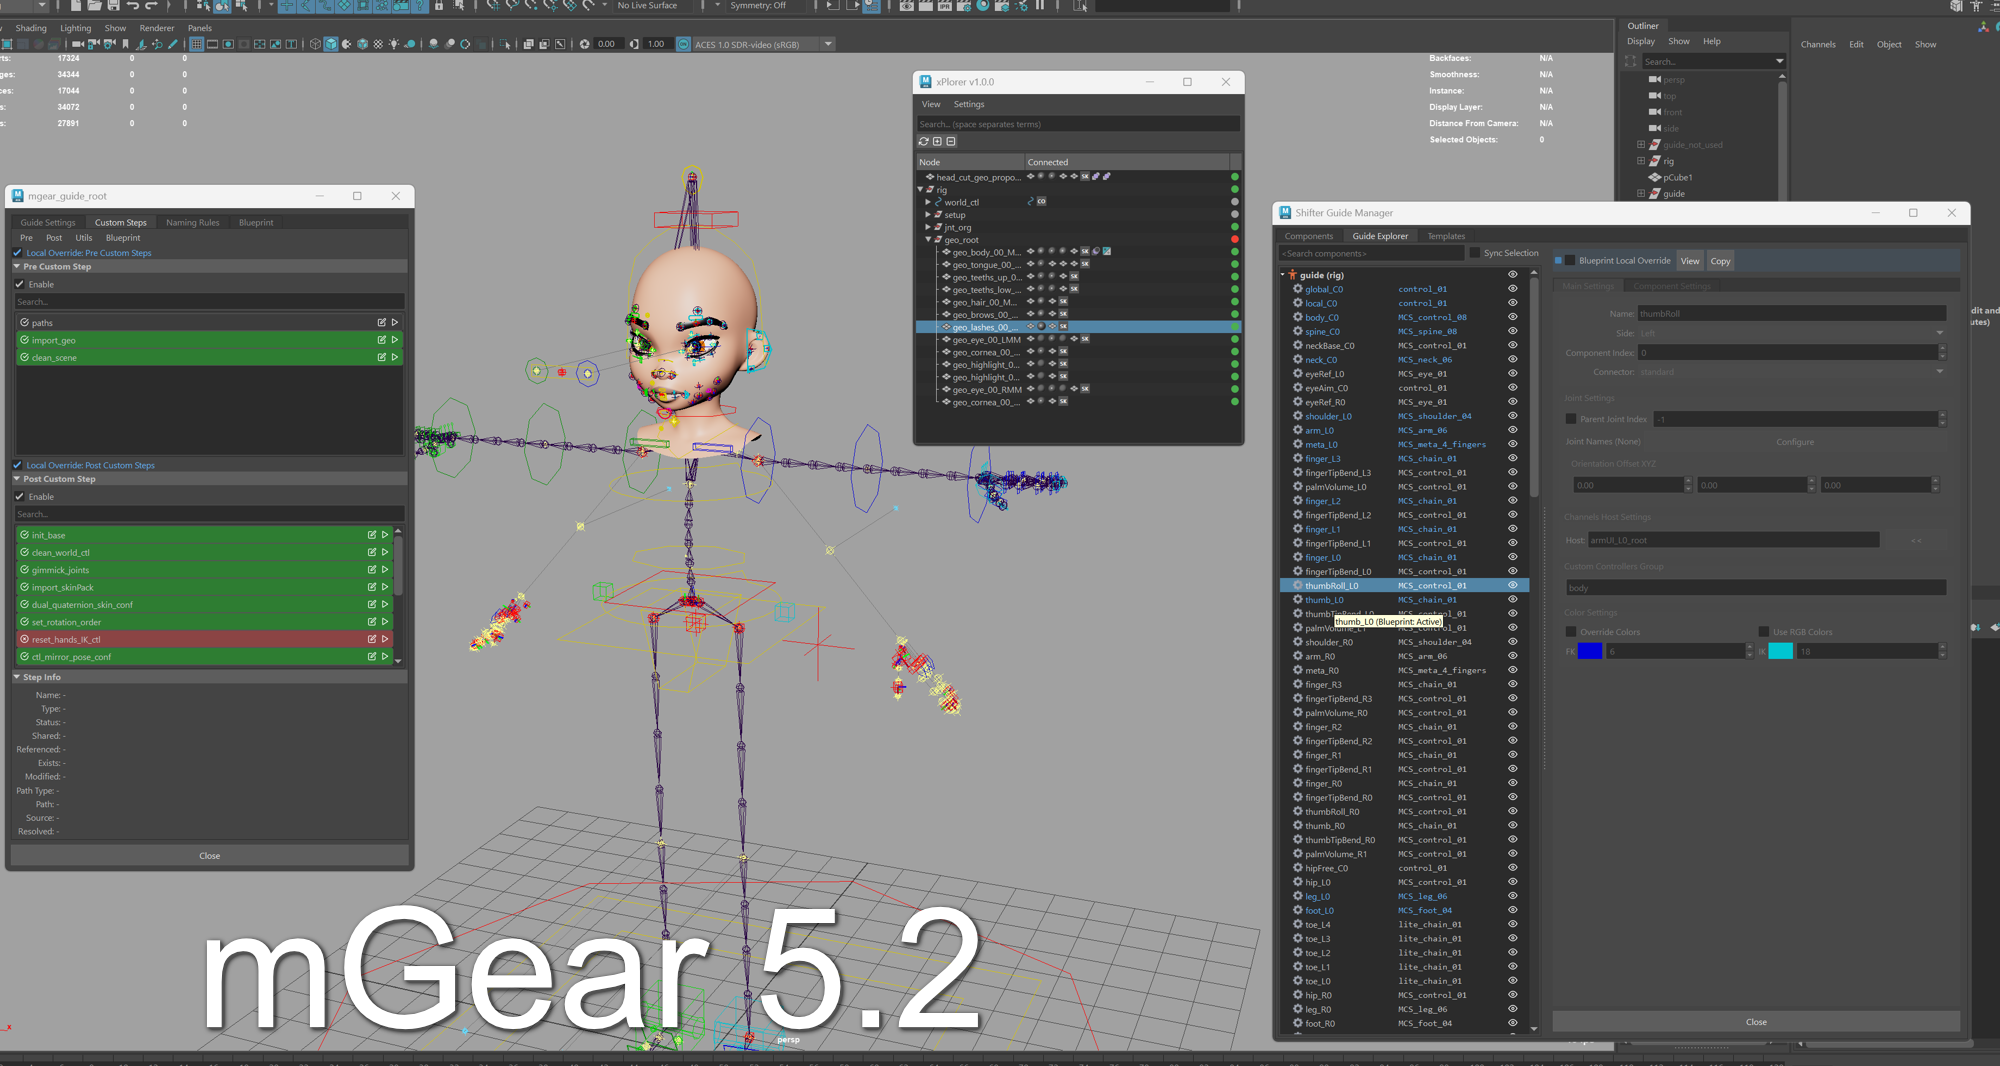Toggle visibility eye next to thumbRoll_L0

[1512, 585]
